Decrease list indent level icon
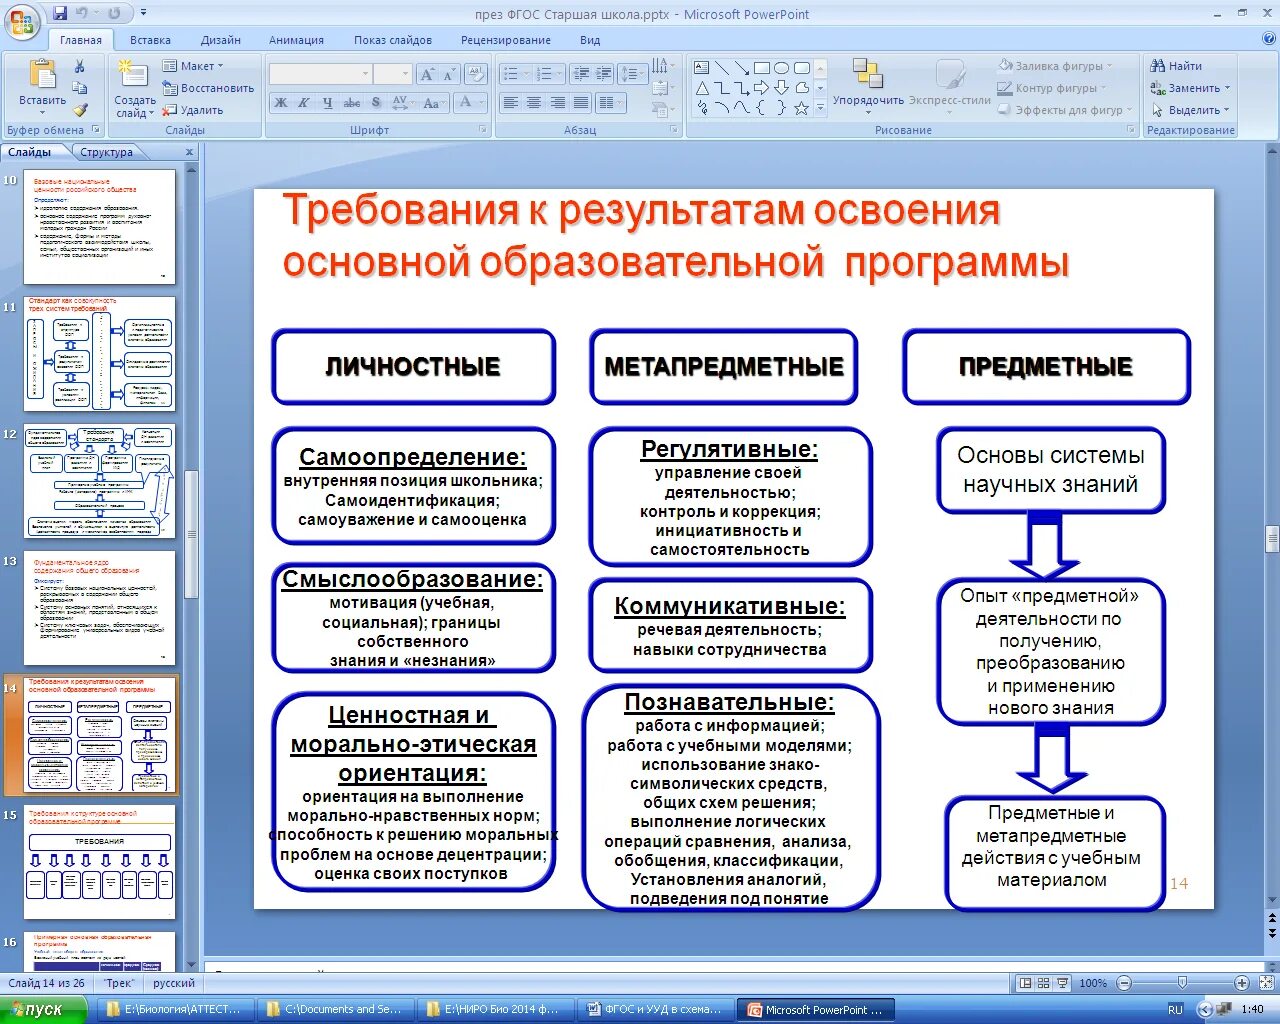The width and height of the screenshot is (1280, 1024). 581,74
